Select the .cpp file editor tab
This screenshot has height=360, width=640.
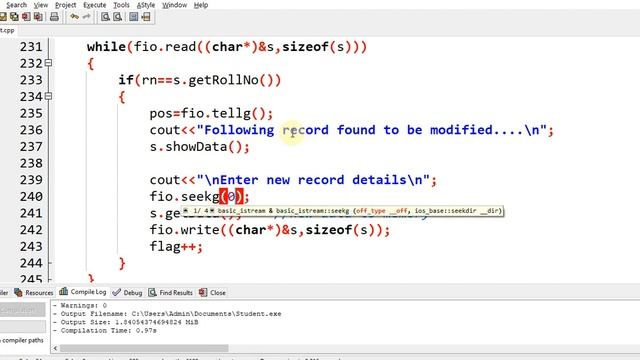7,30
